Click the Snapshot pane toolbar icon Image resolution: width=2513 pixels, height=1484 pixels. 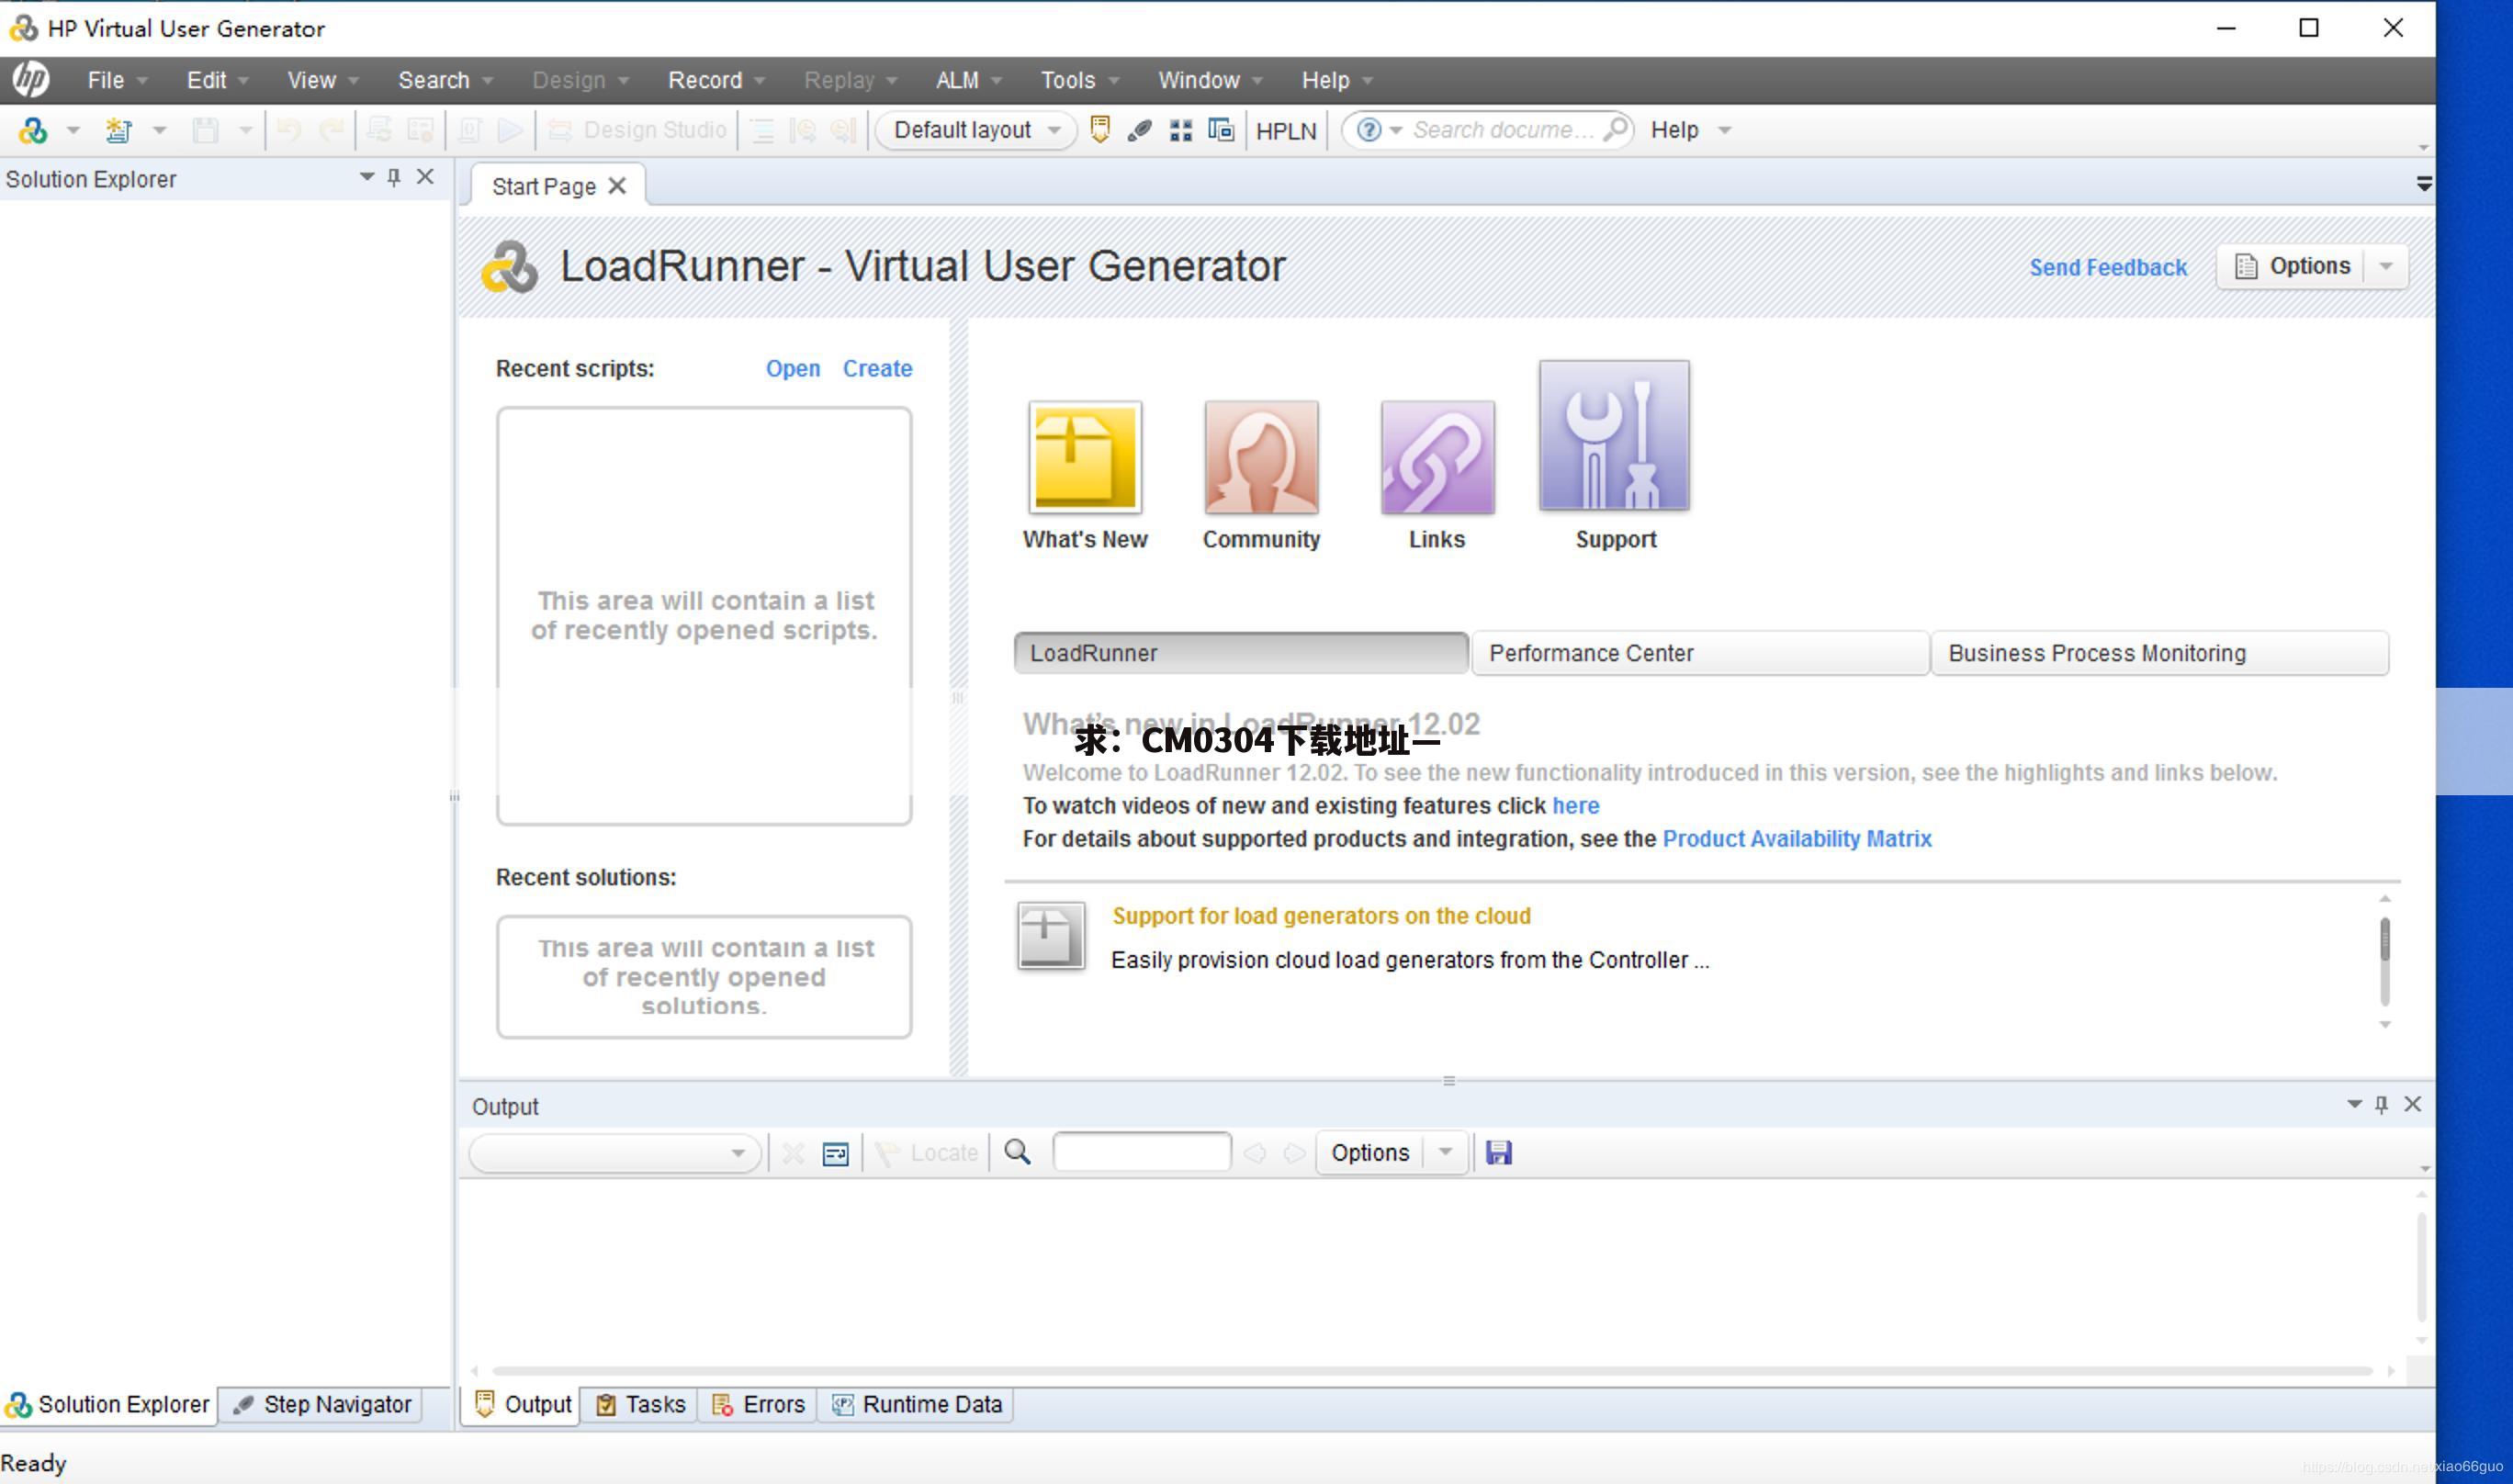[x=1221, y=130]
